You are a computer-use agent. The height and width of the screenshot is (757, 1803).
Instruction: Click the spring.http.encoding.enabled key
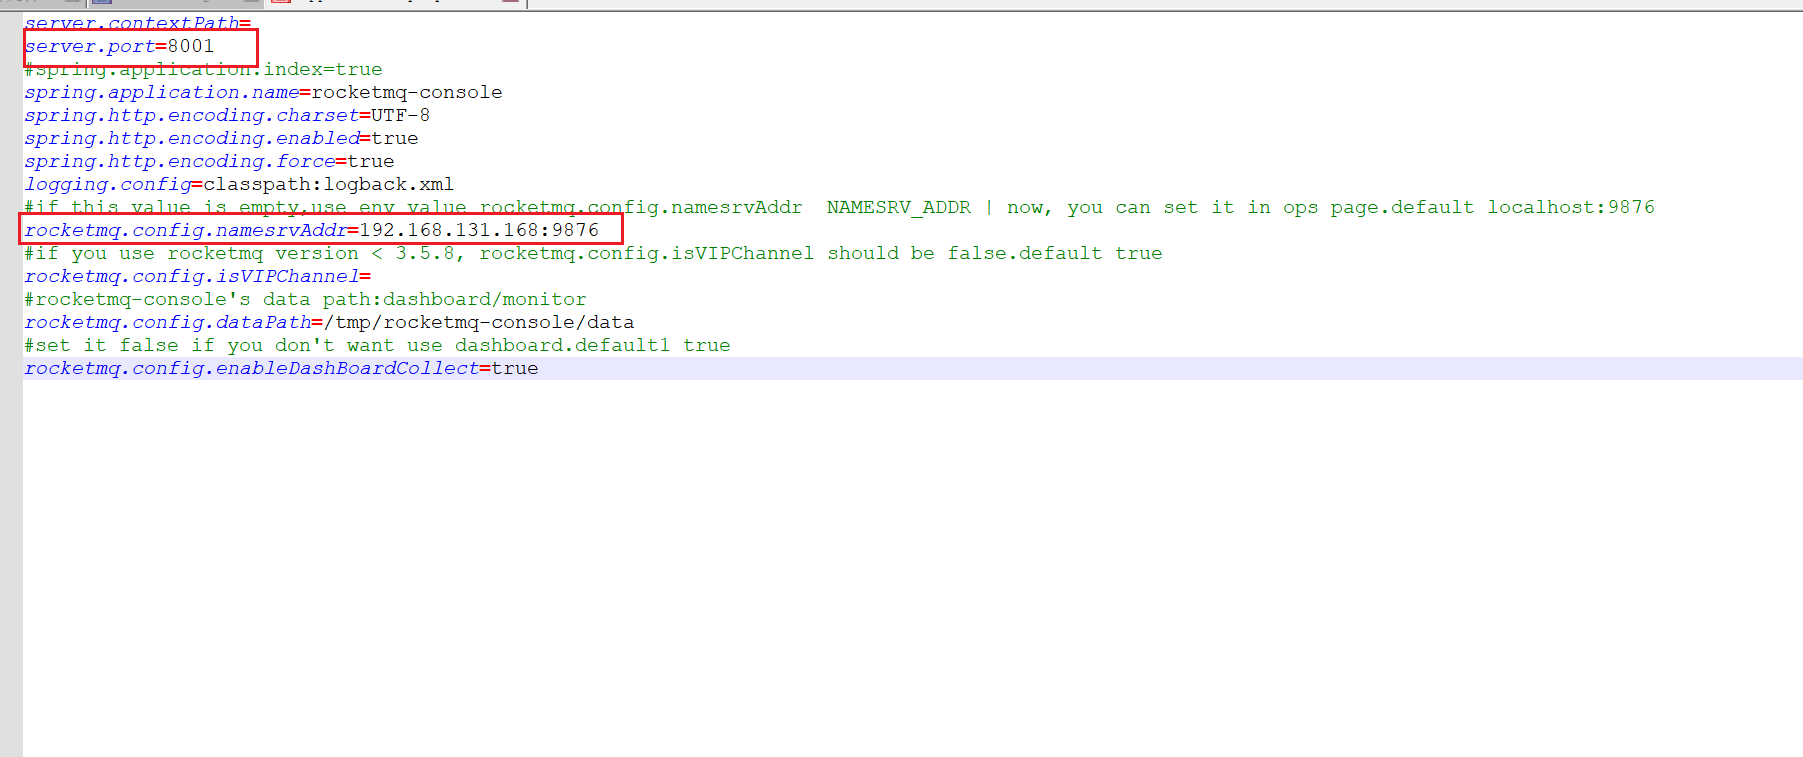(x=192, y=138)
